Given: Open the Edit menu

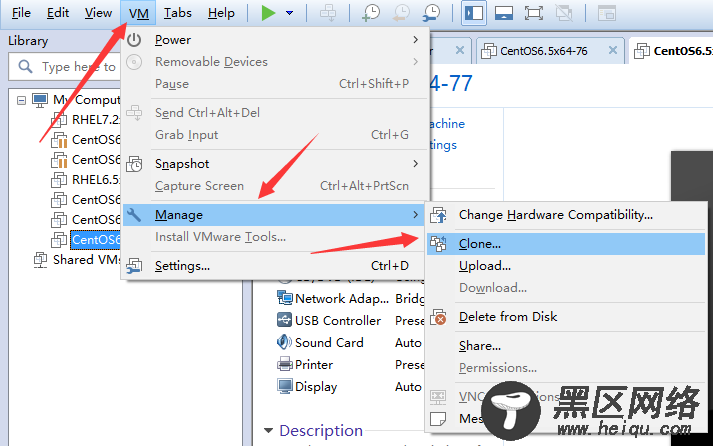Looking at the screenshot, I should [x=58, y=13].
